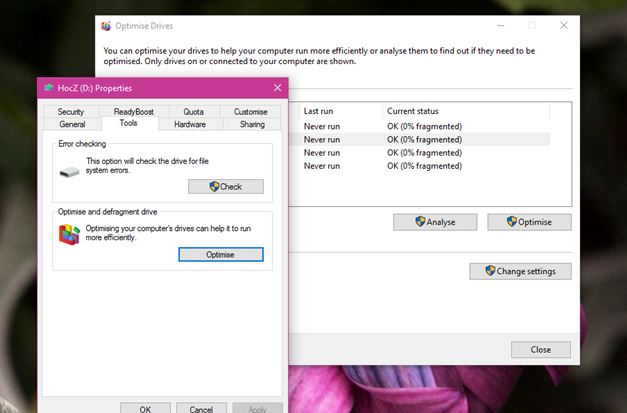Image resolution: width=627 pixels, height=413 pixels.
Task: Minimize the Optimise Drives window
Action: (x=501, y=26)
